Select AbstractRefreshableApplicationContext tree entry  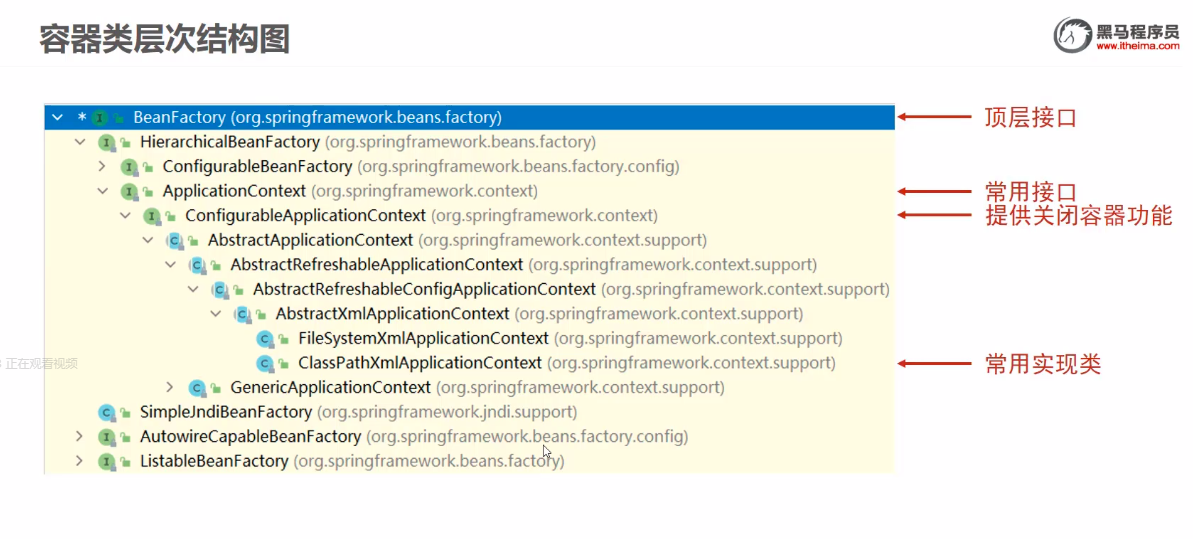click(376, 265)
